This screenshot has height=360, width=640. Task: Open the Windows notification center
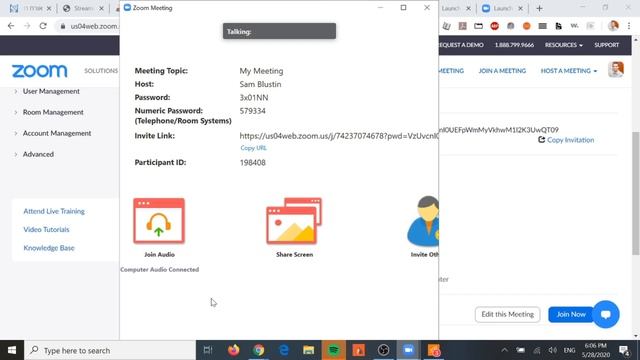[x=624, y=350]
